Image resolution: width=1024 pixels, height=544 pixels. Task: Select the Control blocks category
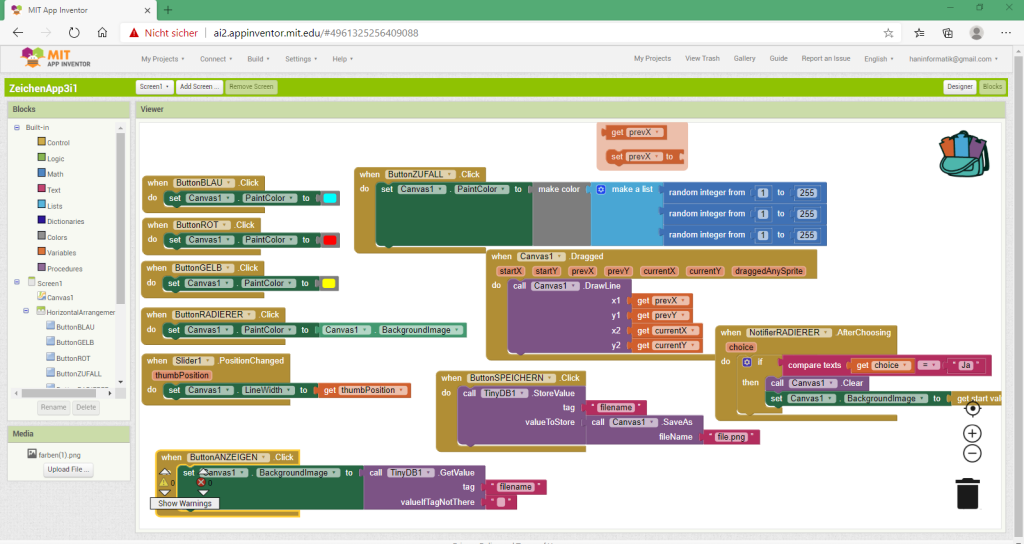point(58,143)
